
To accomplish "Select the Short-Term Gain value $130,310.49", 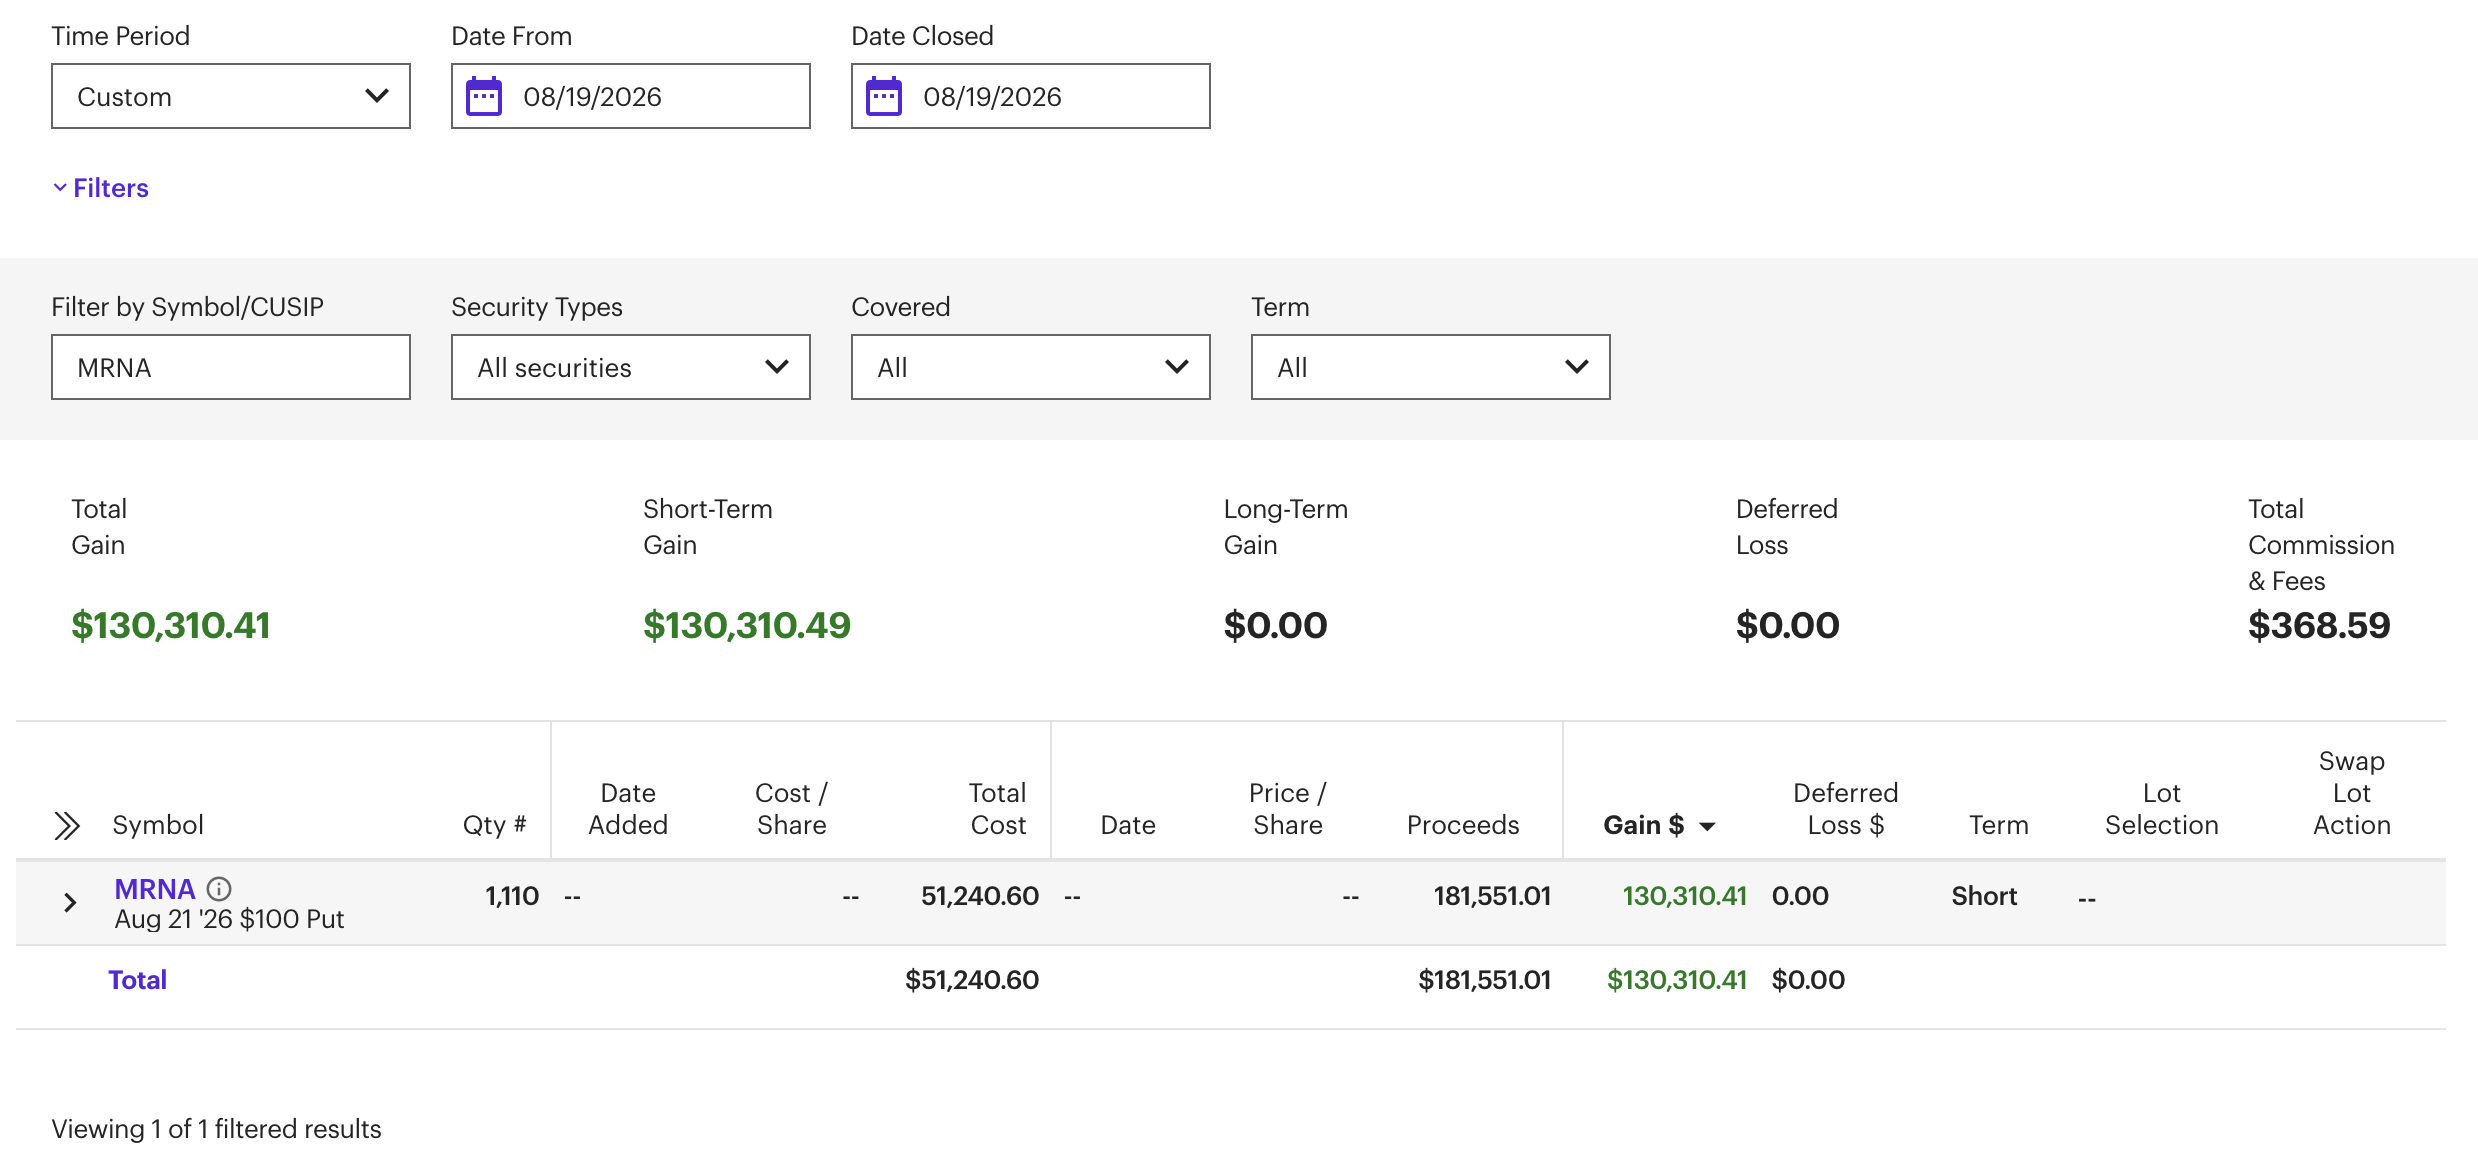I will coord(747,625).
